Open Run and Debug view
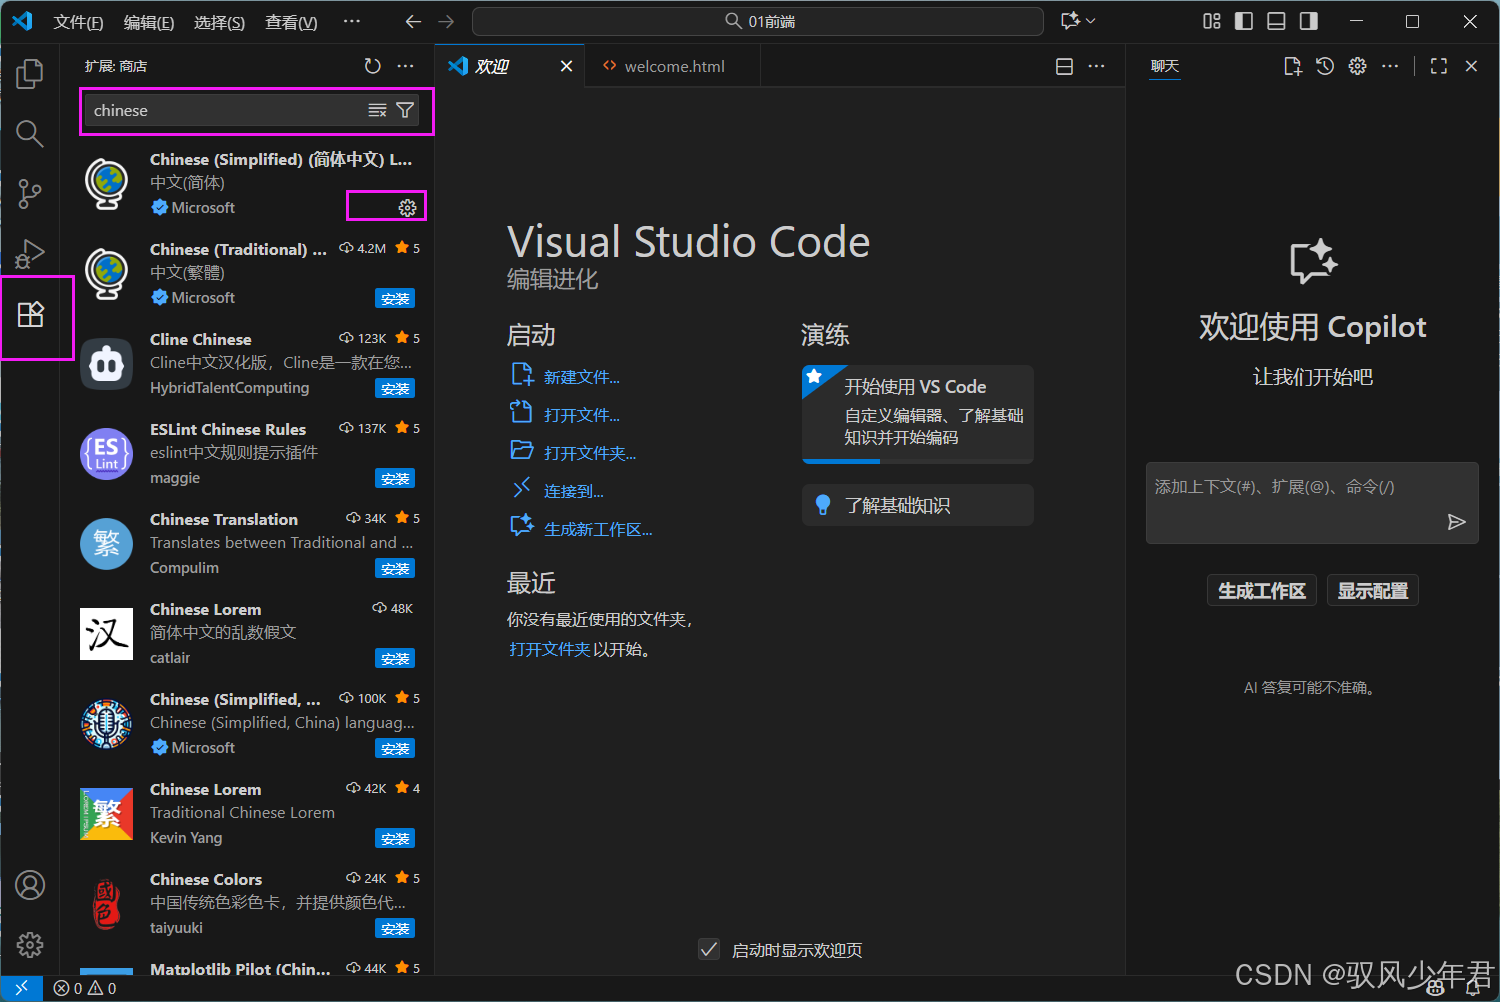 coord(30,253)
